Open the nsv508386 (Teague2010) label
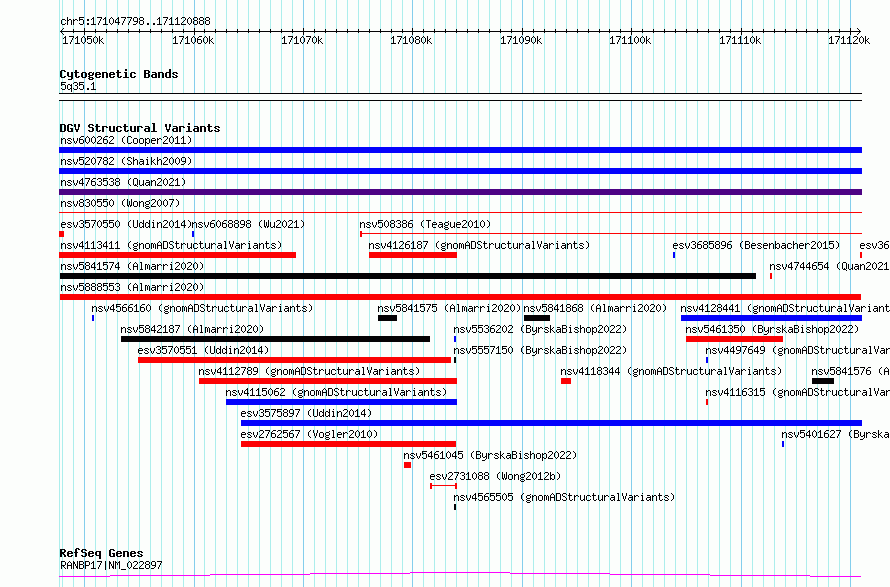The height and width of the screenshot is (587, 890). click(x=425, y=224)
